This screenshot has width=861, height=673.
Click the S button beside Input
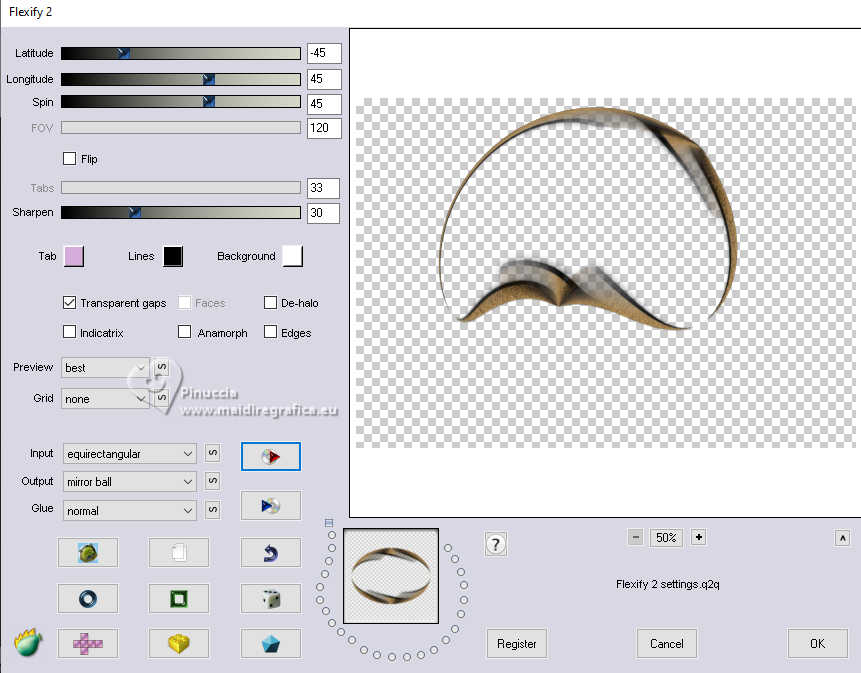click(x=213, y=453)
